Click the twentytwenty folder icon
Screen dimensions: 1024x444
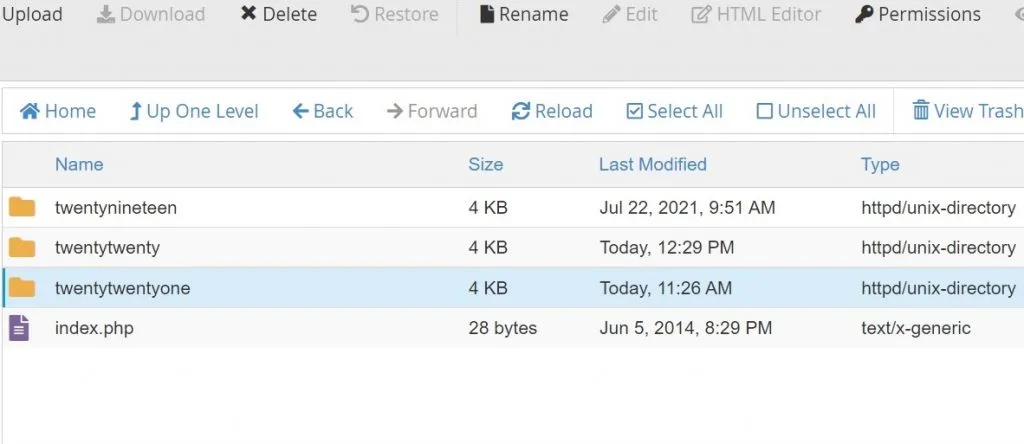coord(22,247)
